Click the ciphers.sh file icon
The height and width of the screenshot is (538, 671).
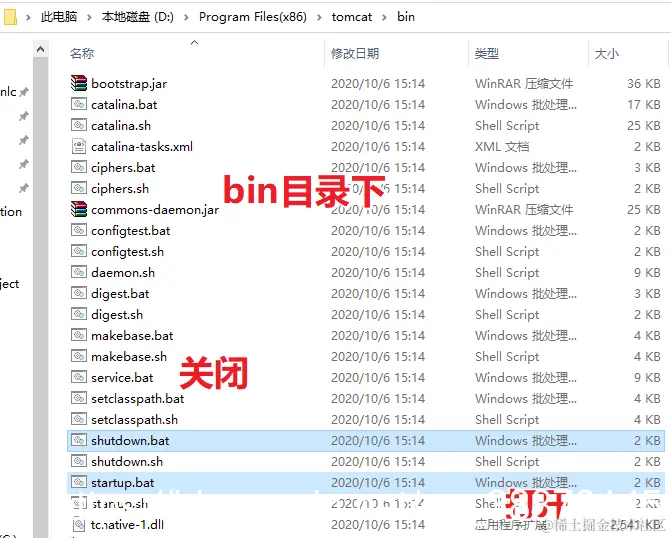click(x=79, y=188)
